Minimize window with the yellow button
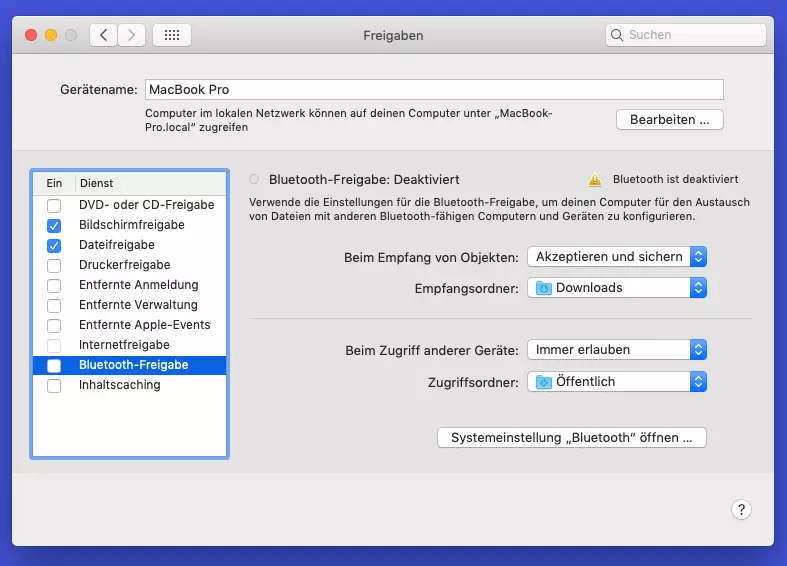This screenshot has height=566, width=787. (51, 35)
